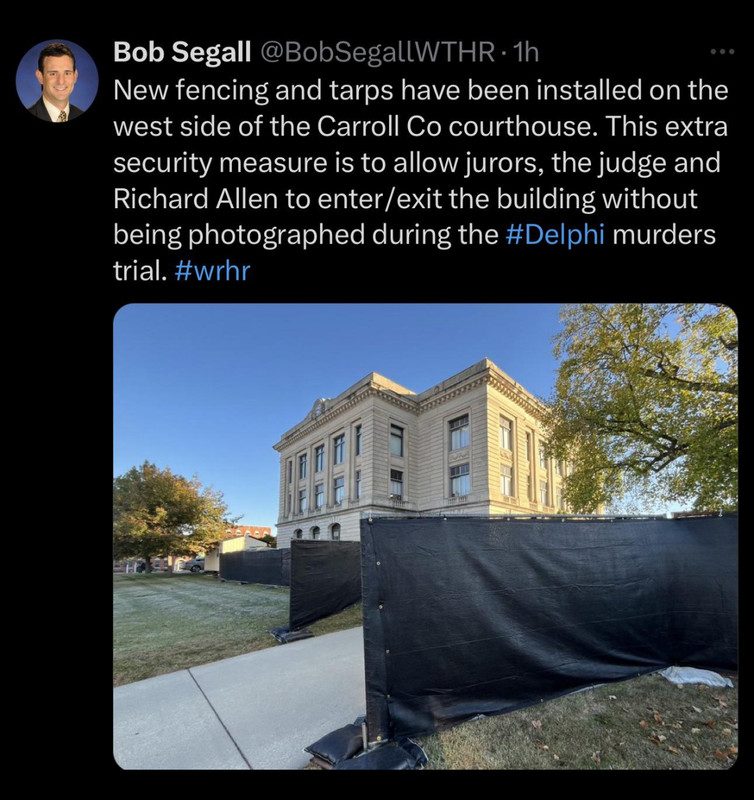The width and height of the screenshot is (754, 800).
Task: Open the attached courthouse photo
Action: 425,536
